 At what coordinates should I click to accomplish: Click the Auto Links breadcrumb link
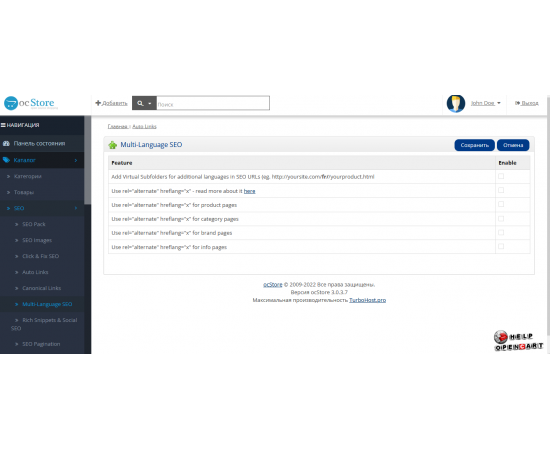click(x=145, y=127)
